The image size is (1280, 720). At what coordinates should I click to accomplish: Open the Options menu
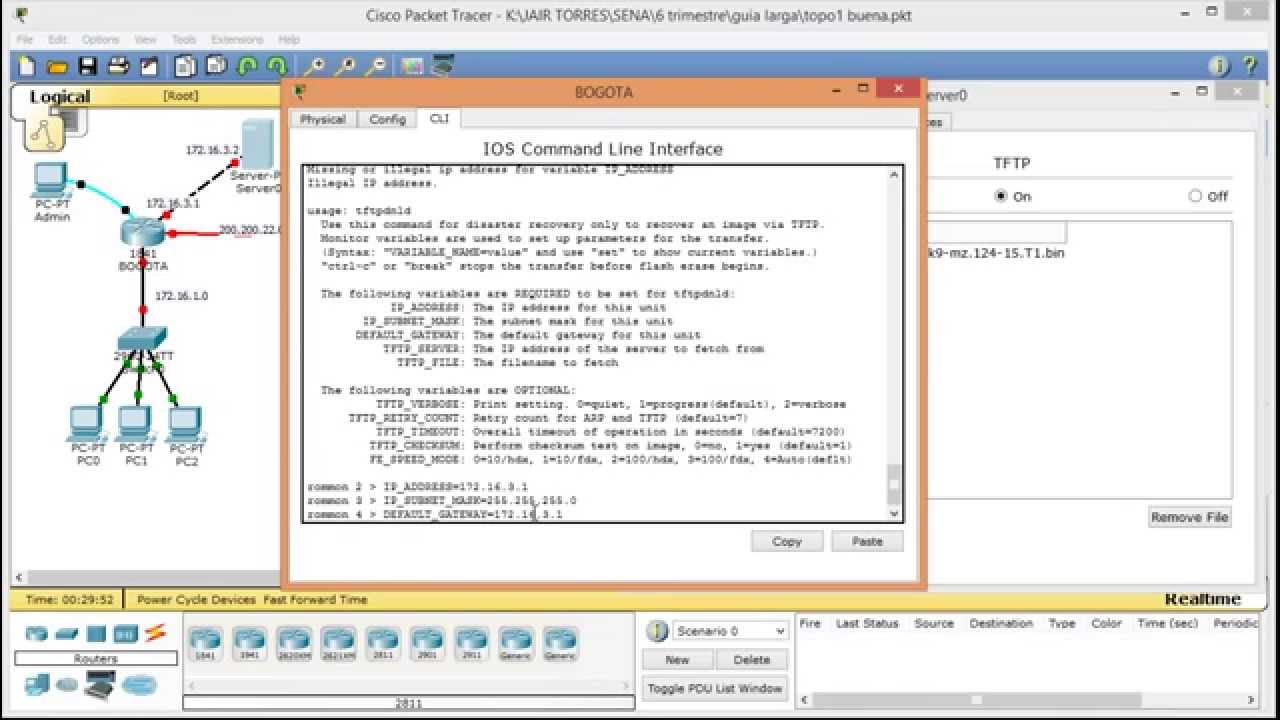coord(100,39)
